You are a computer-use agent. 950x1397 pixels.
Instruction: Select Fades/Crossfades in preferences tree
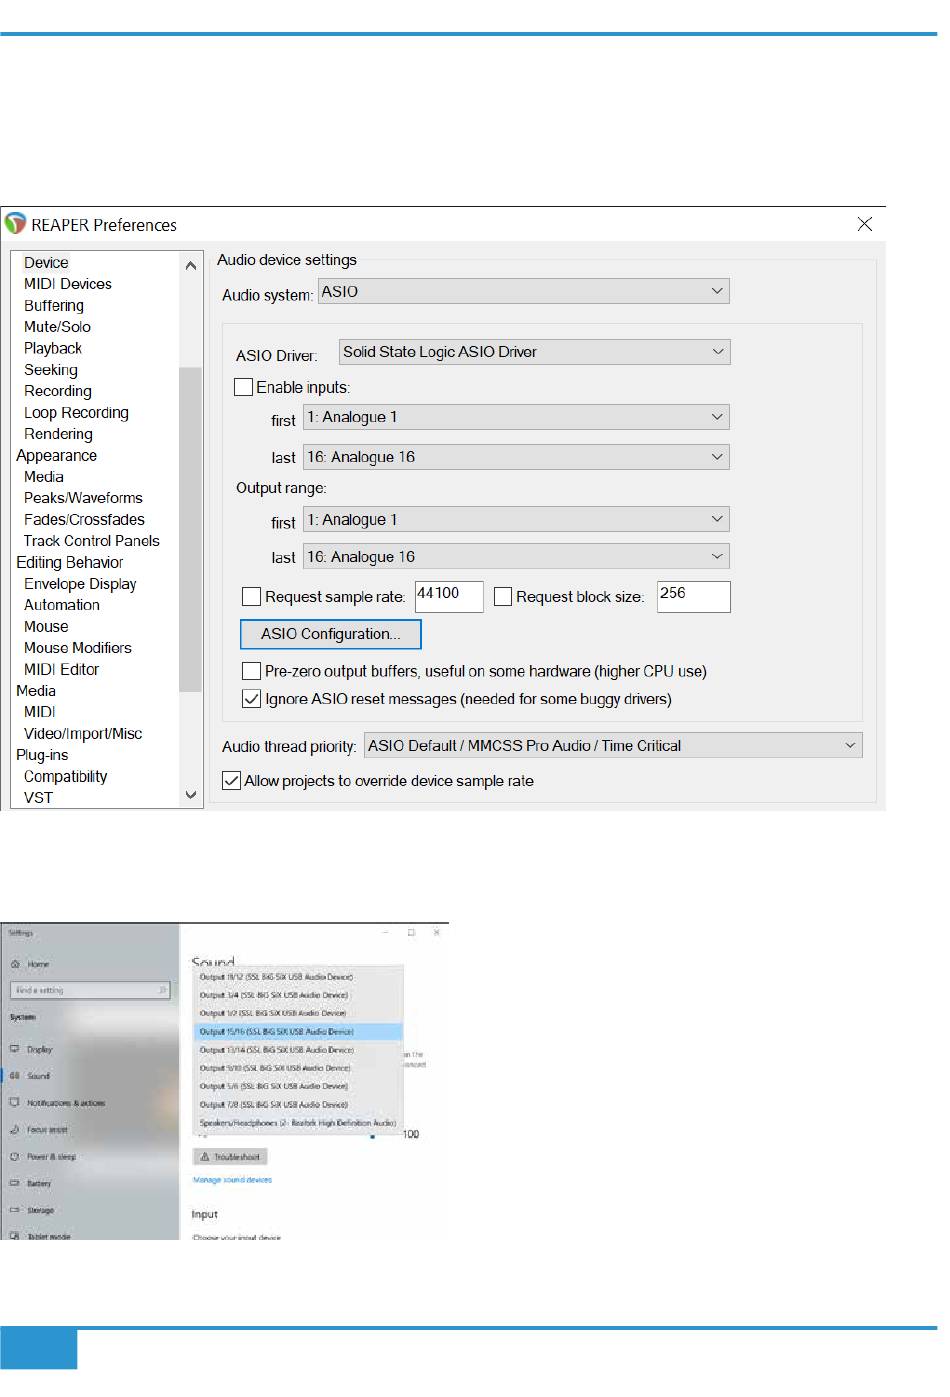point(84,520)
